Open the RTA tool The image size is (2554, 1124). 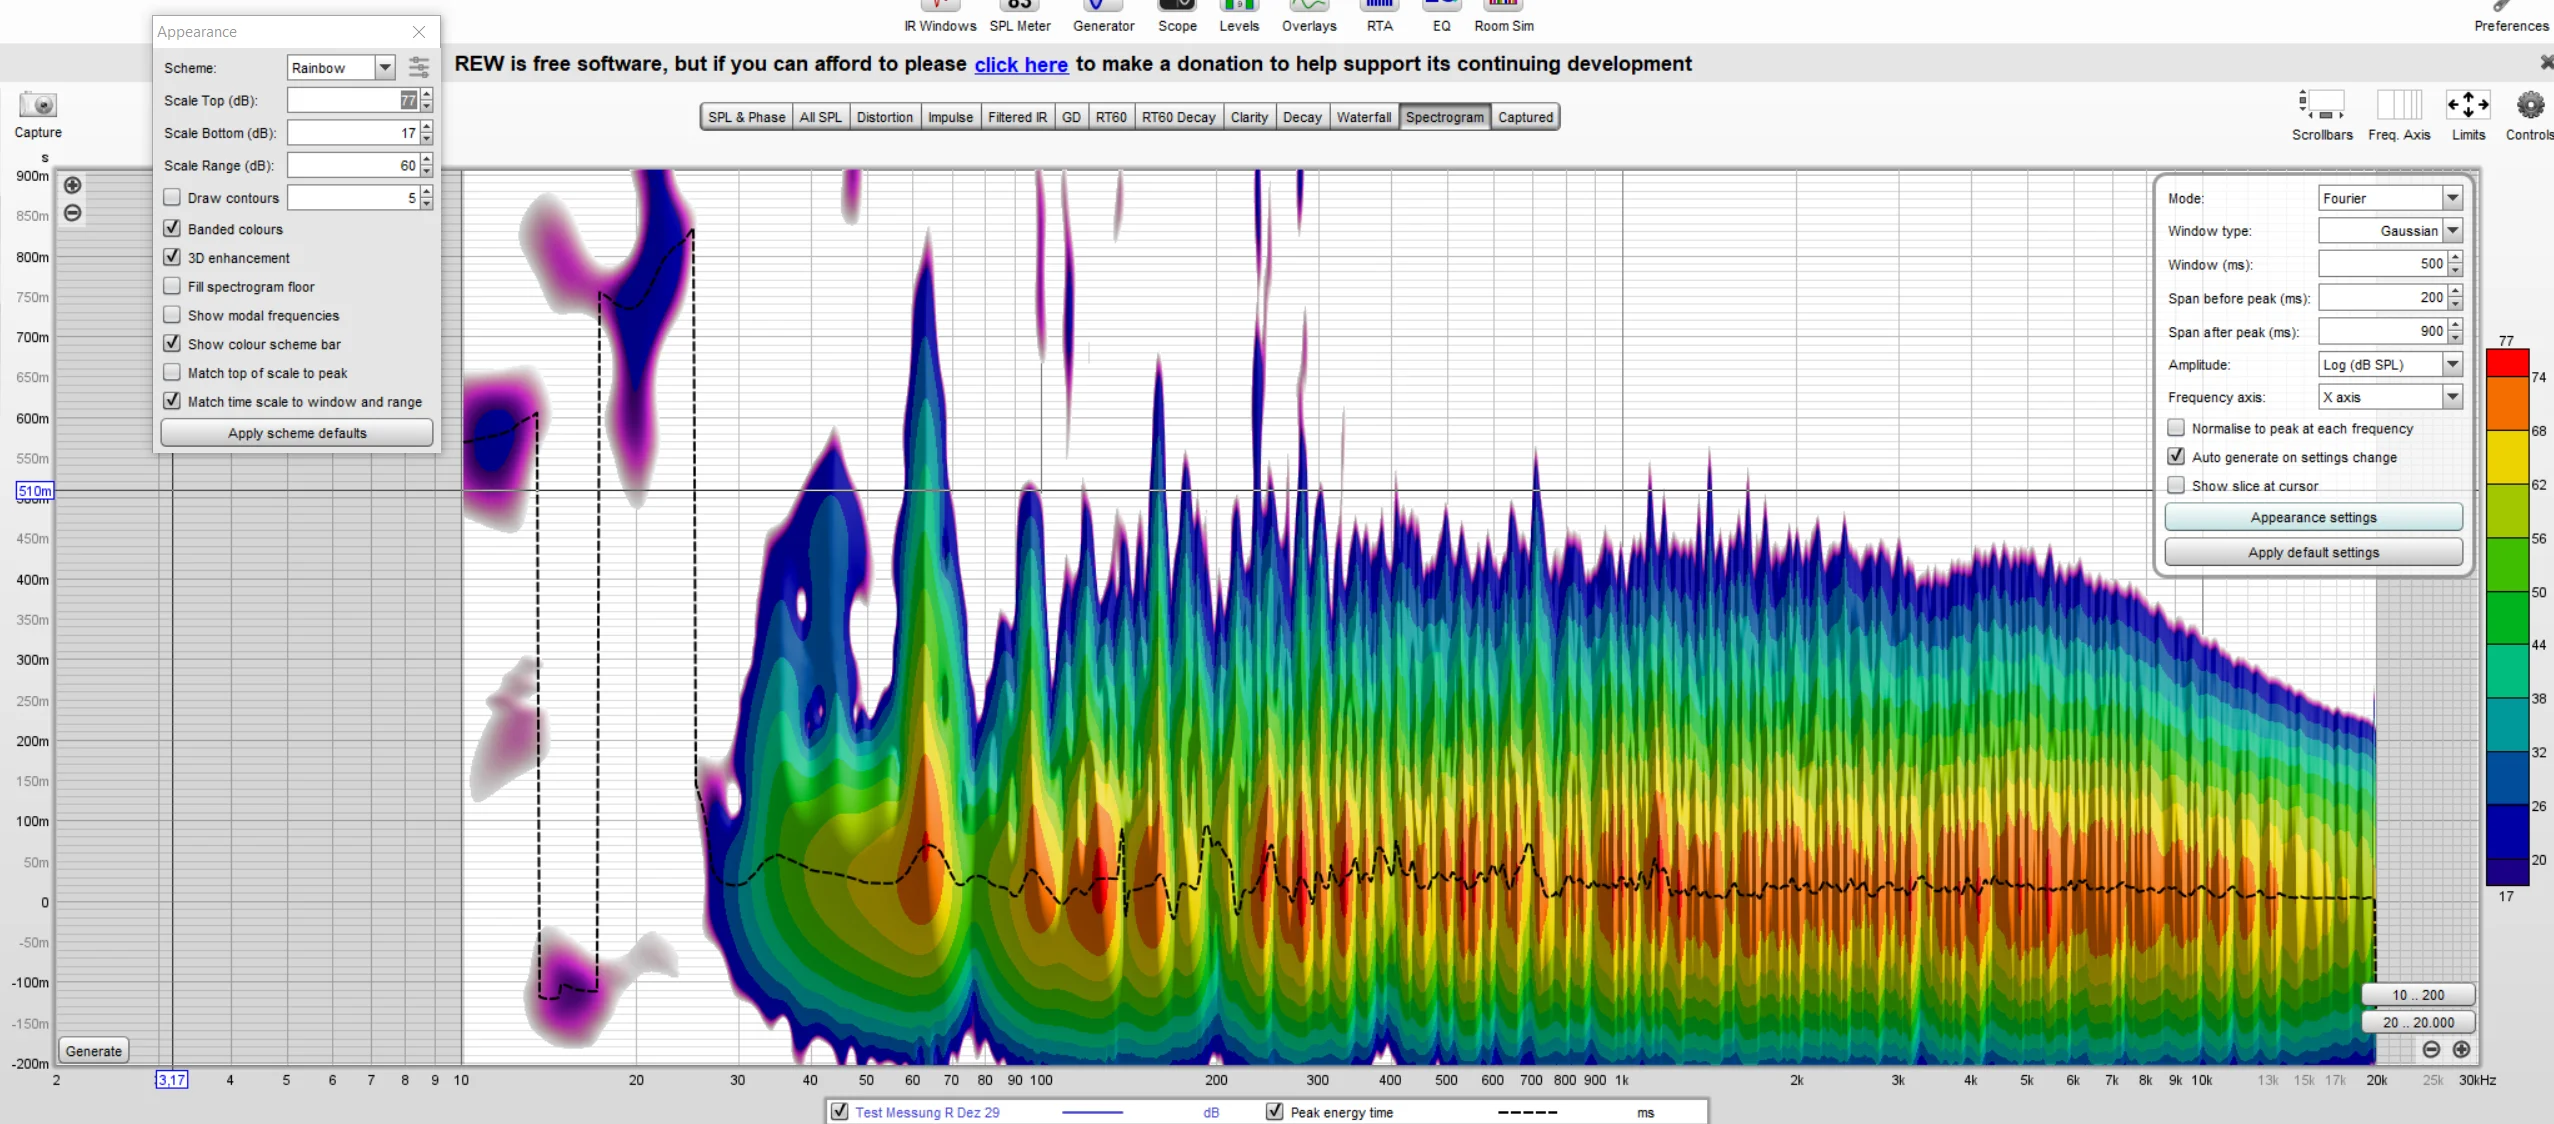[x=1379, y=17]
